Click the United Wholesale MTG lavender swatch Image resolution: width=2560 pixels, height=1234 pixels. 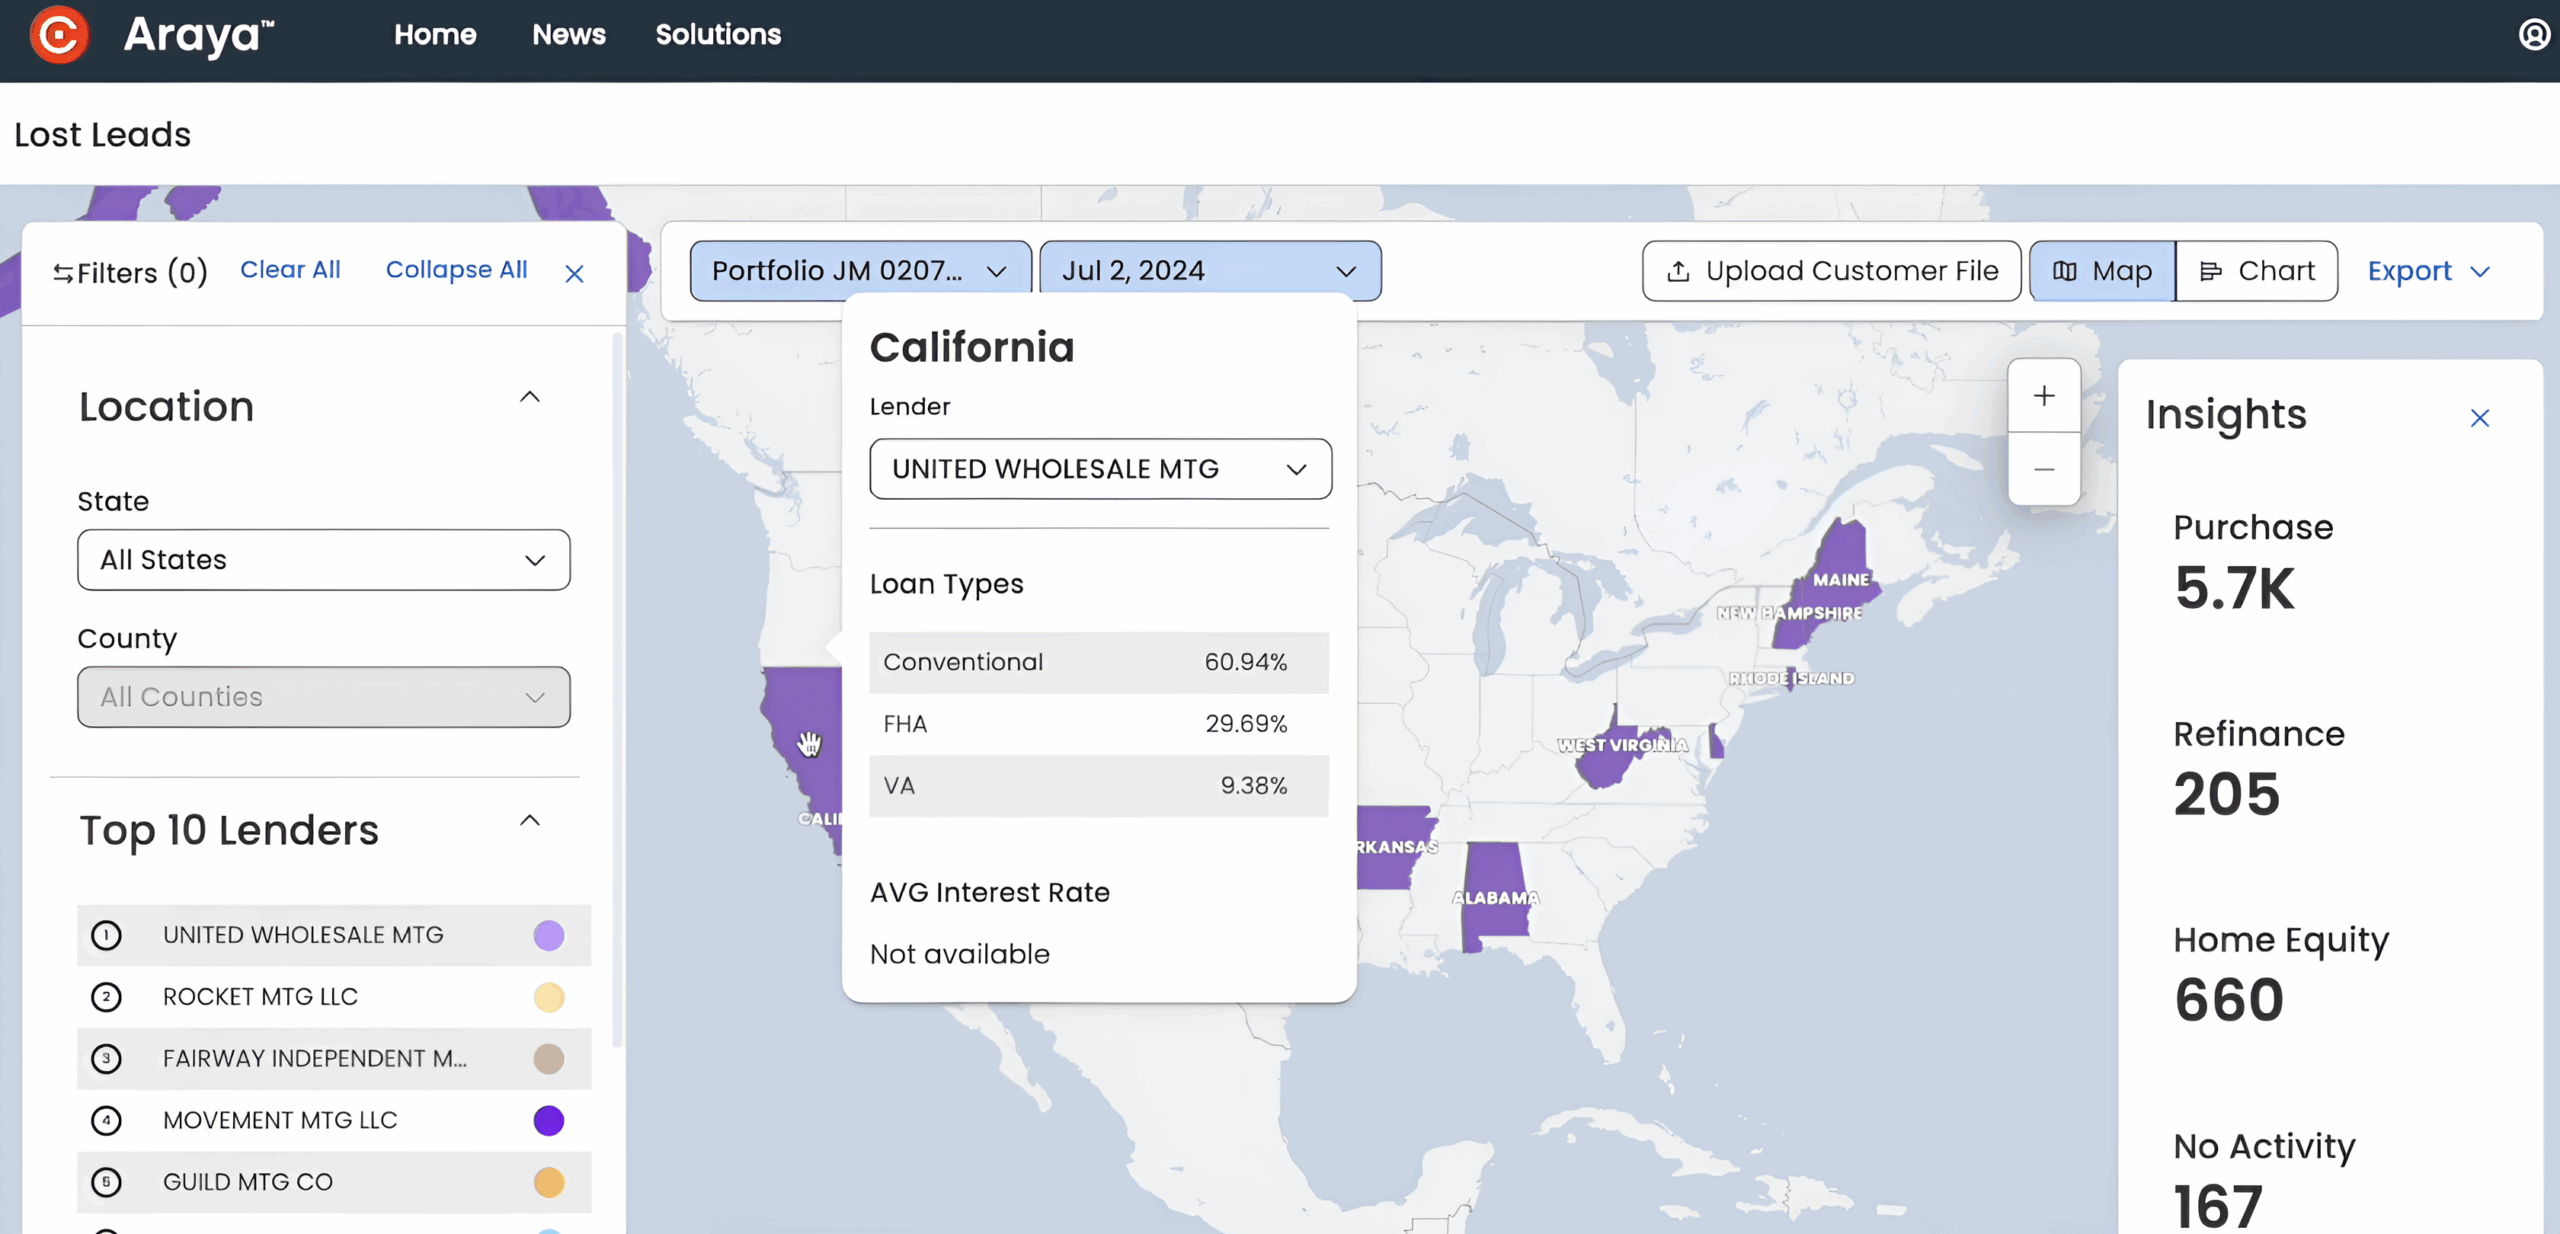click(x=549, y=935)
